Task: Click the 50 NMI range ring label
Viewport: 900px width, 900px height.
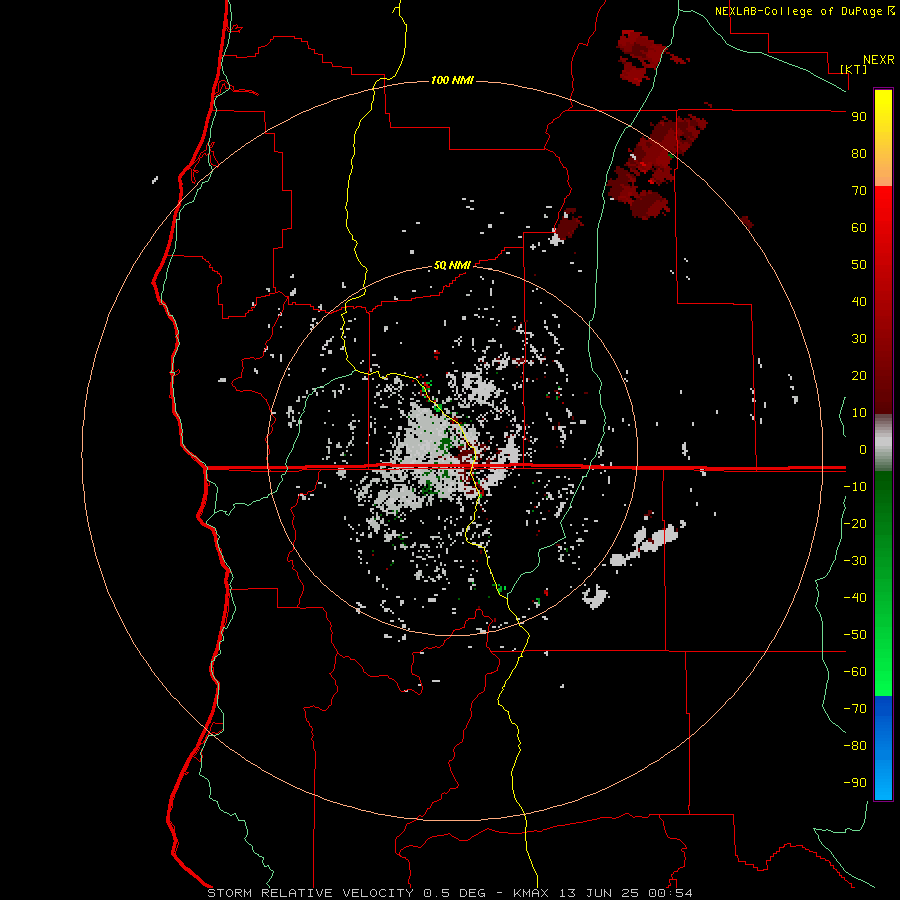Action: [452, 265]
